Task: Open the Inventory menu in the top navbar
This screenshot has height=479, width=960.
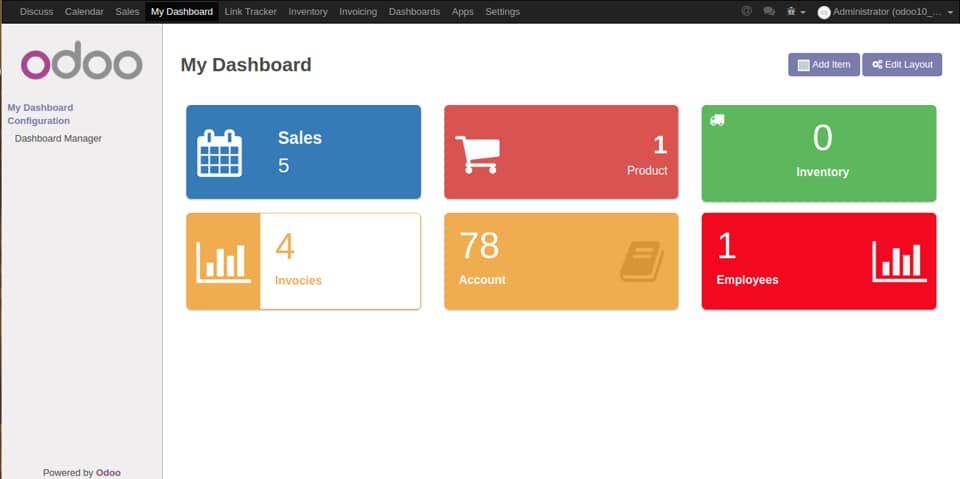Action: pyautogui.click(x=308, y=12)
